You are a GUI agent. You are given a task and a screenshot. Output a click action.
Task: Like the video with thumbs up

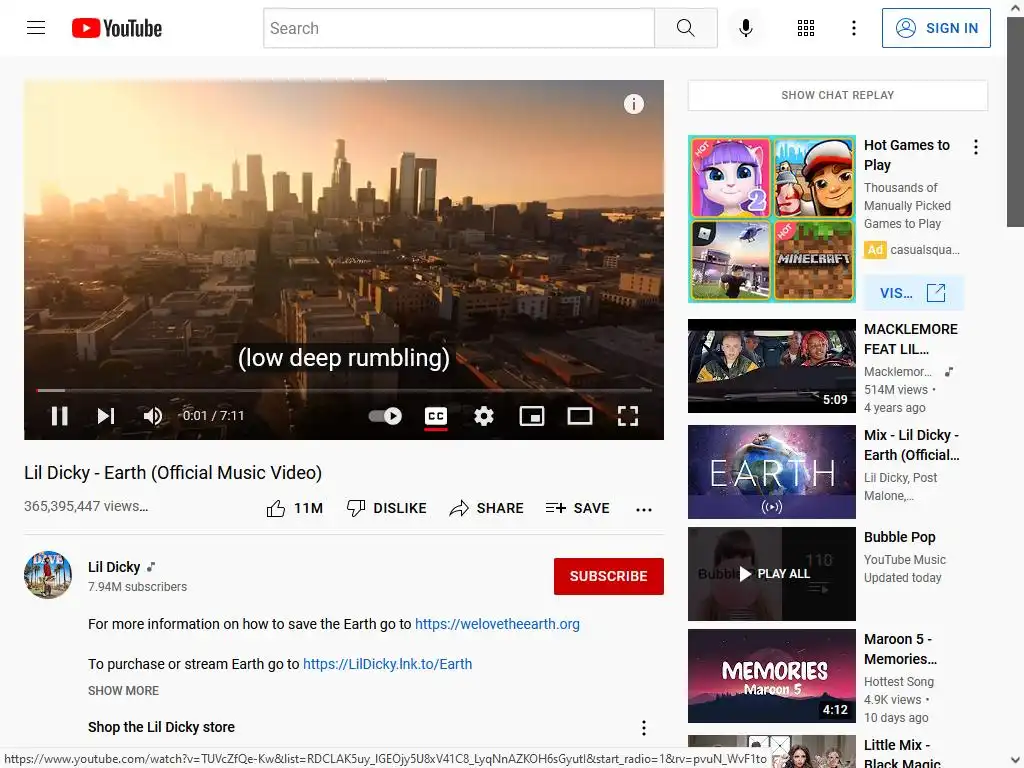(x=295, y=508)
